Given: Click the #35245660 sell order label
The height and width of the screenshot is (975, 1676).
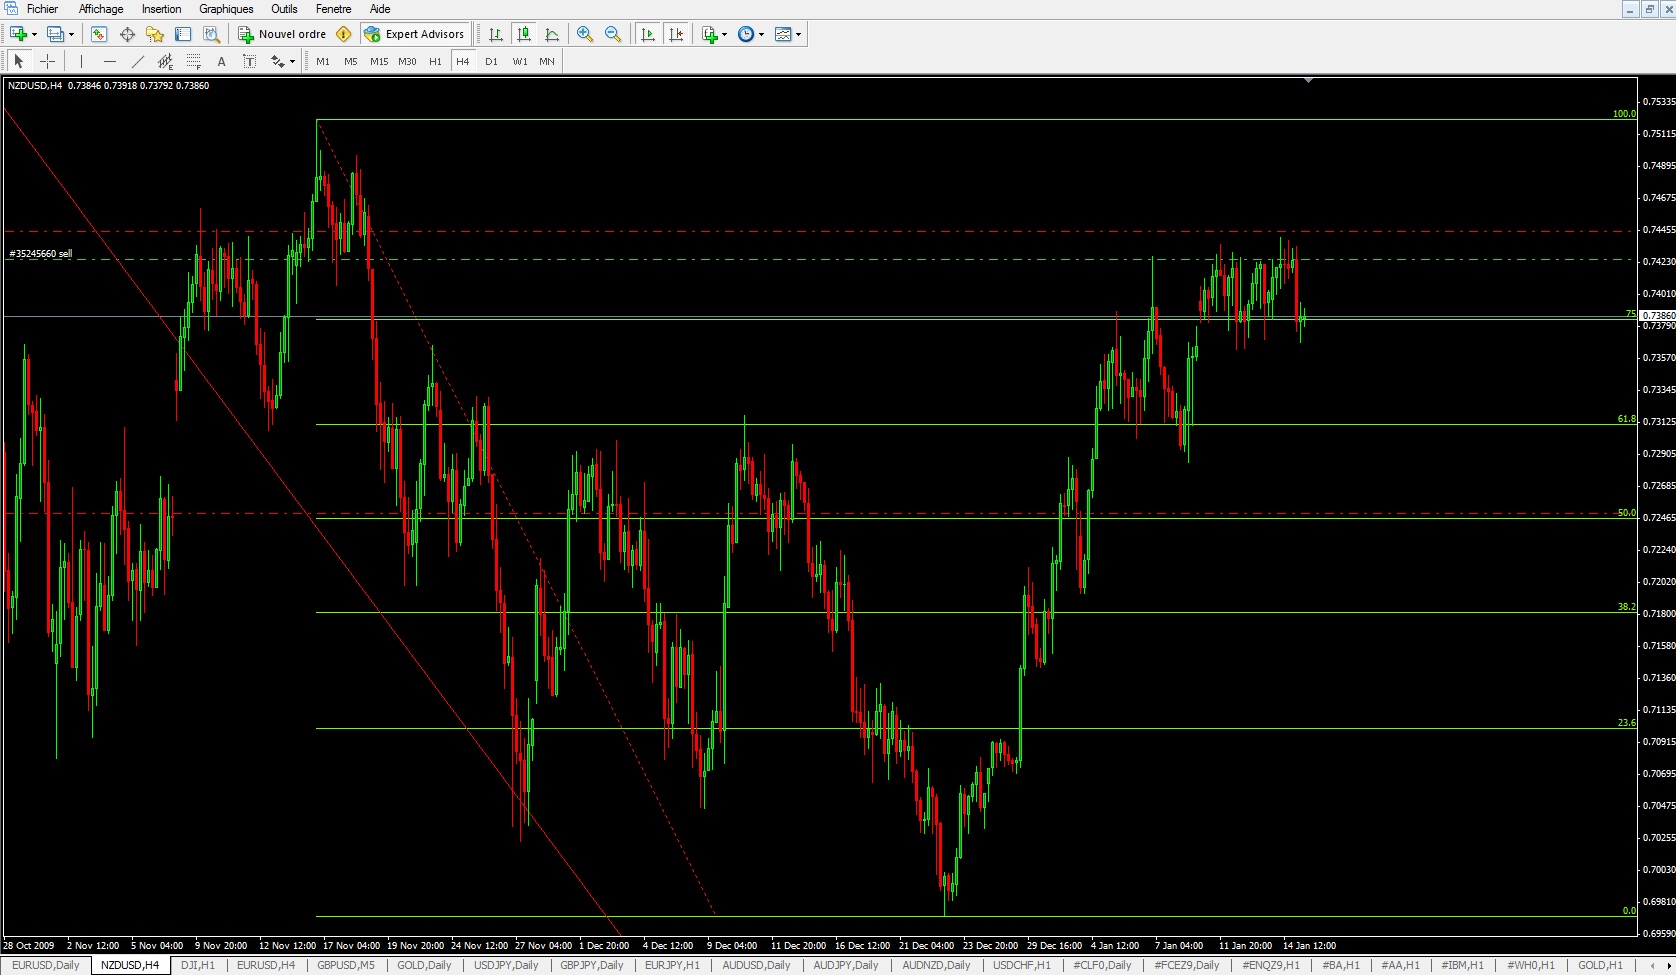Looking at the screenshot, I should coord(41,254).
